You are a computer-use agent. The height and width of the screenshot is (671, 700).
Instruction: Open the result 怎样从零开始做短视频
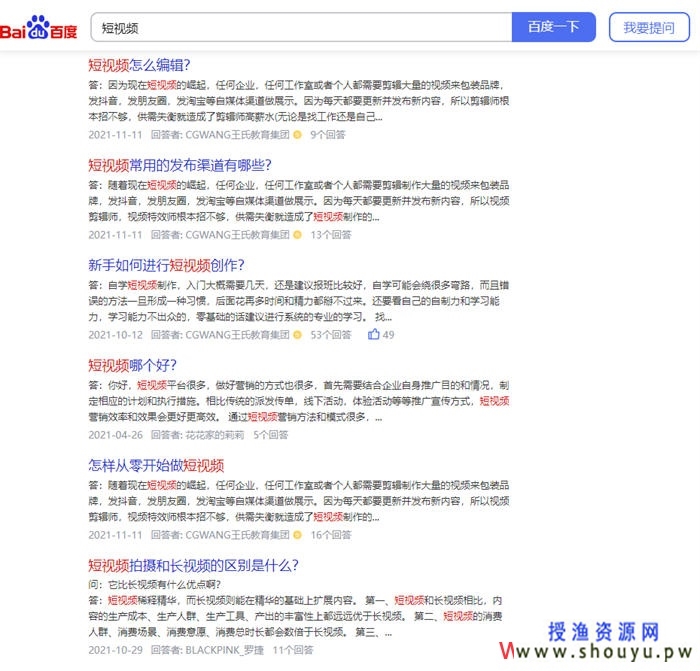(x=156, y=465)
